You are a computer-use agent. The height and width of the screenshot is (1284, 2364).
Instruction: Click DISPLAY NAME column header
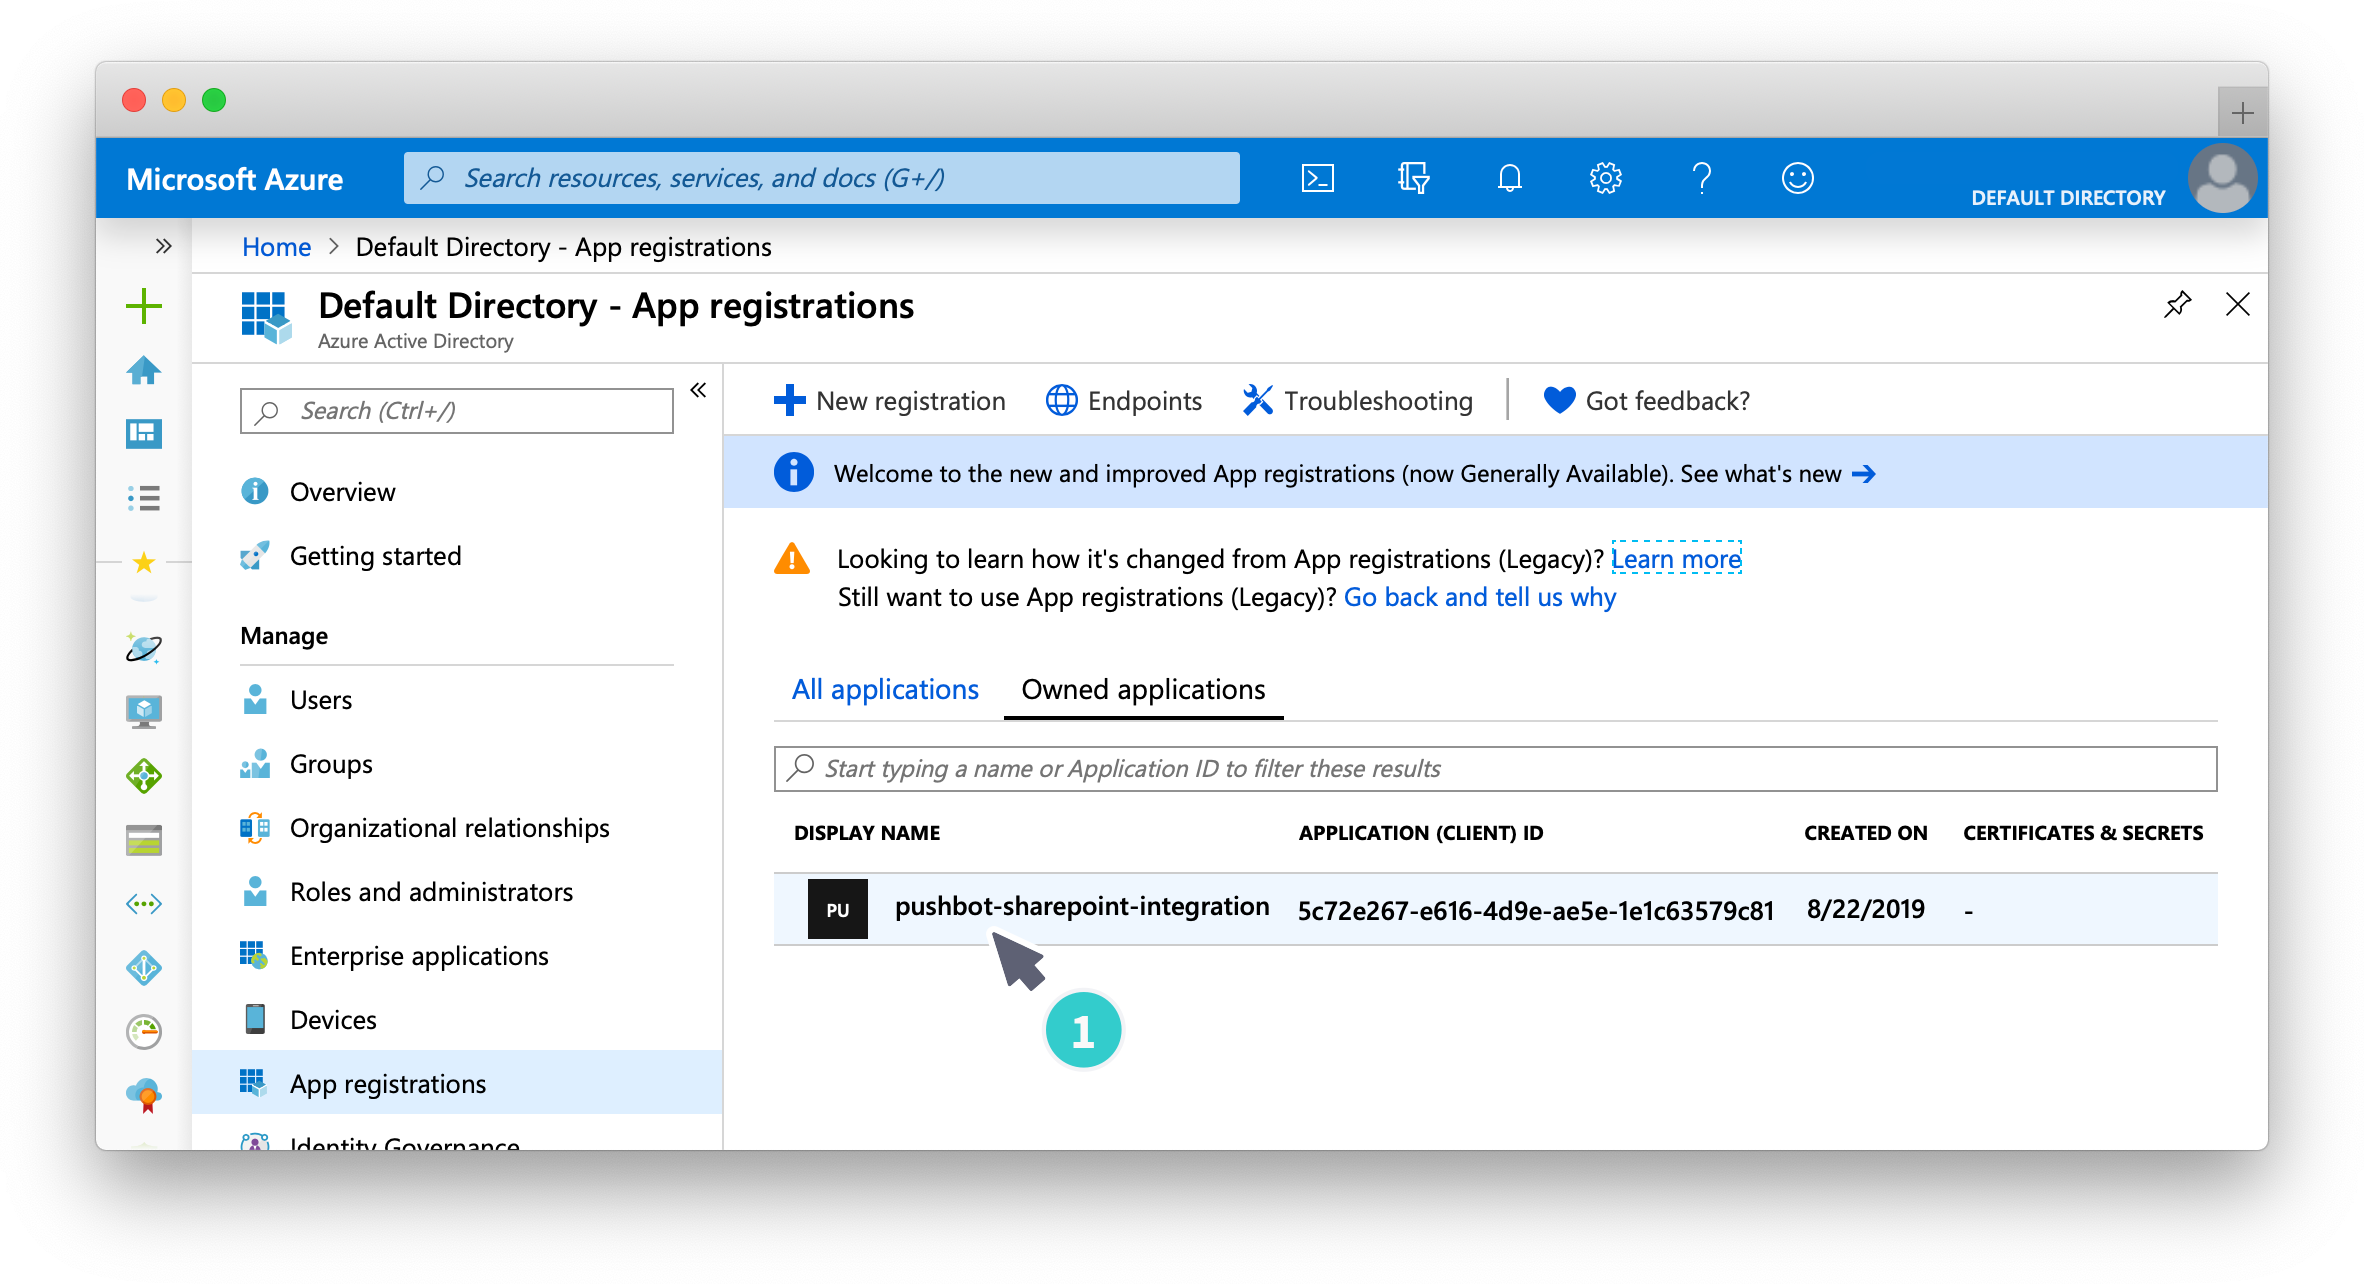[x=866, y=833]
